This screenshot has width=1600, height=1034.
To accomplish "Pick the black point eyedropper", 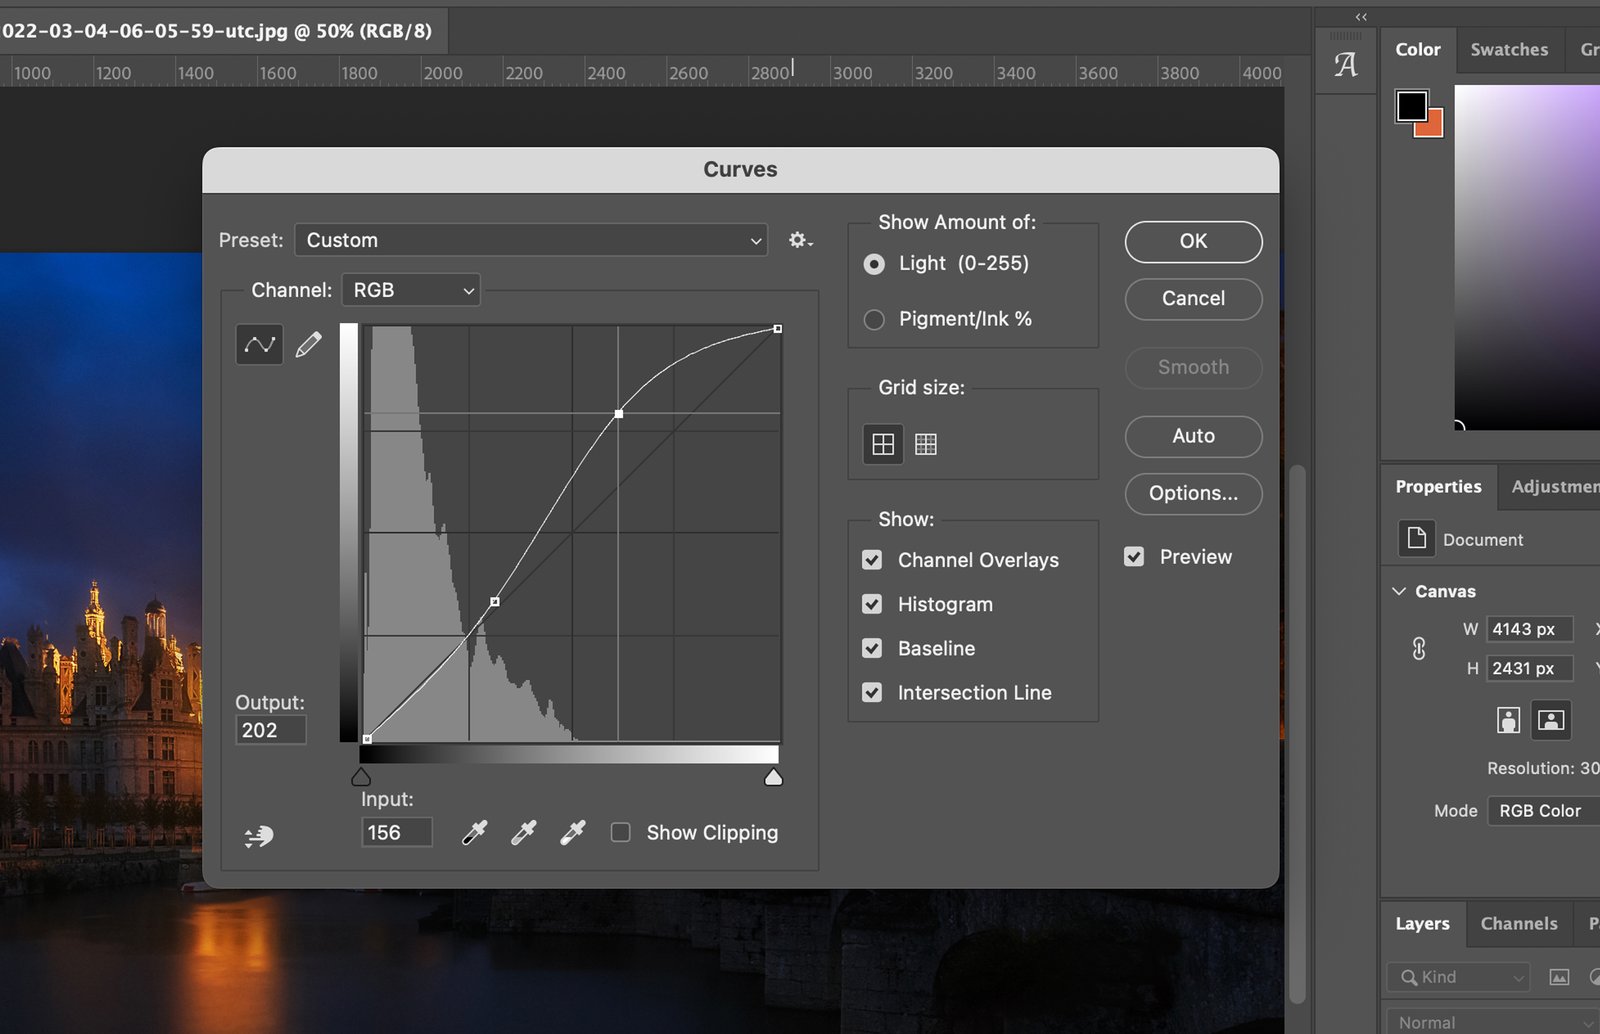I will [474, 833].
